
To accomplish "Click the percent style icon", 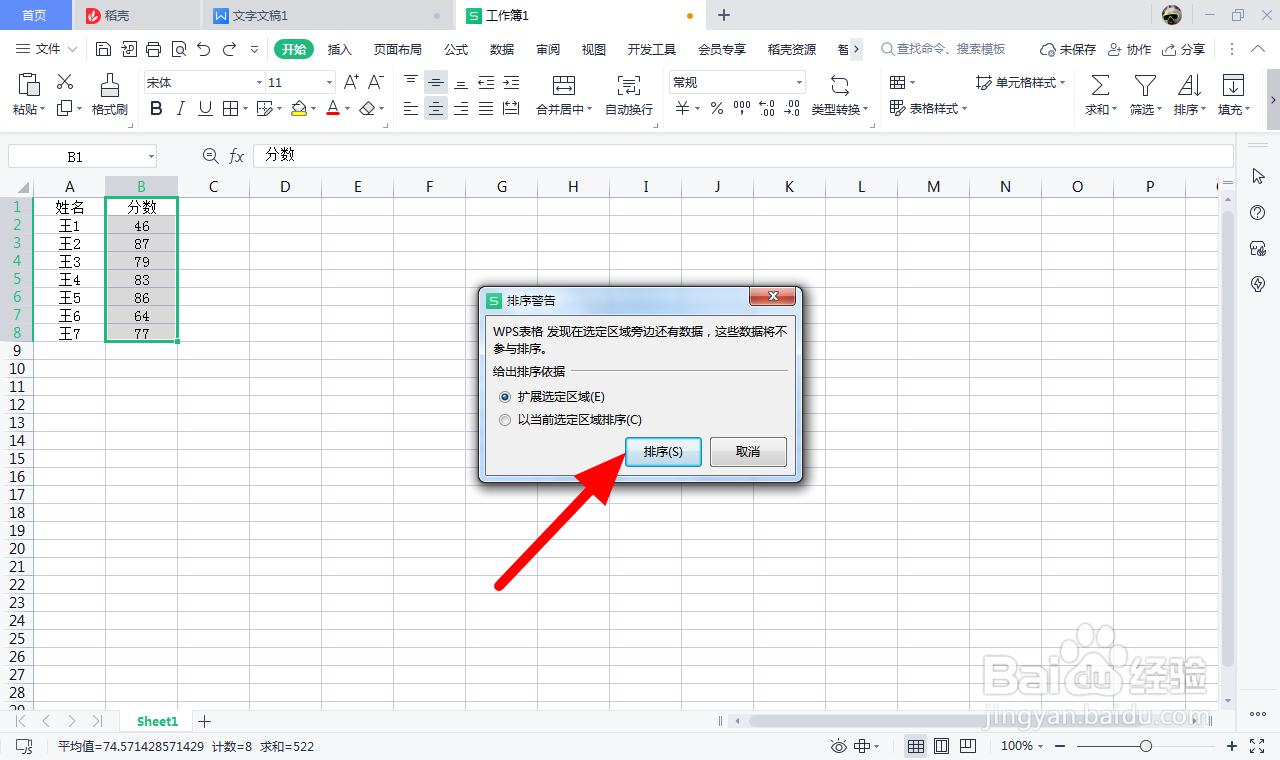I will [717, 109].
